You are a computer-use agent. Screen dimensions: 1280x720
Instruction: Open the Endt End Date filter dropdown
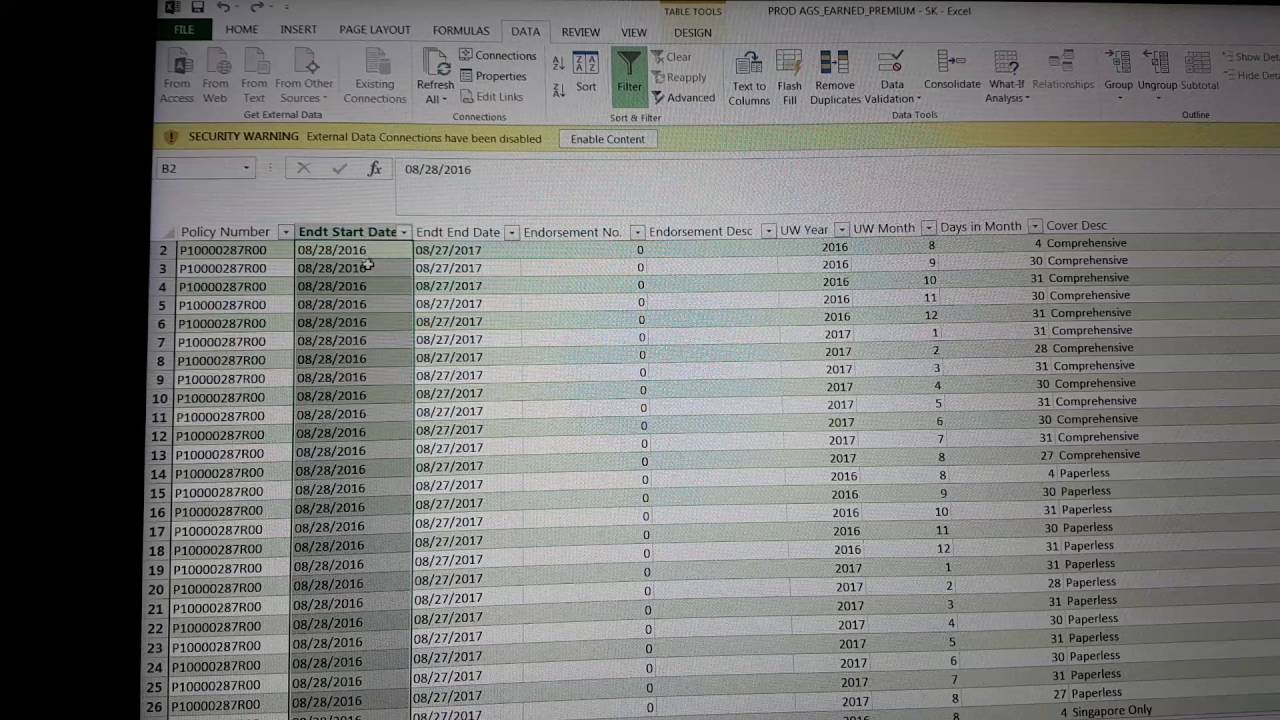pyautogui.click(x=511, y=233)
